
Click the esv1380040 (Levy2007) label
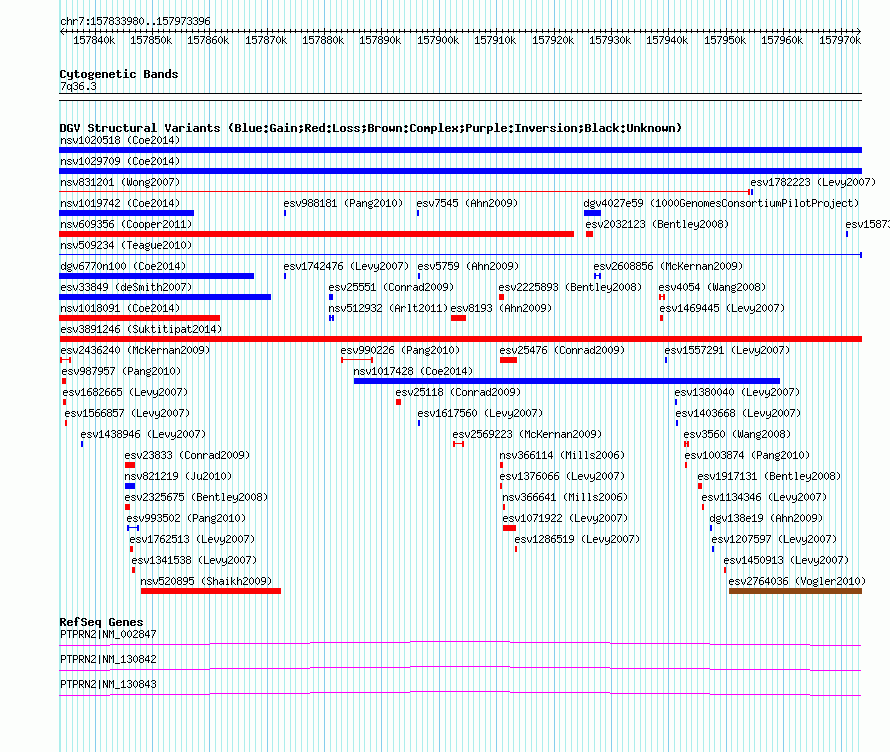point(737,392)
